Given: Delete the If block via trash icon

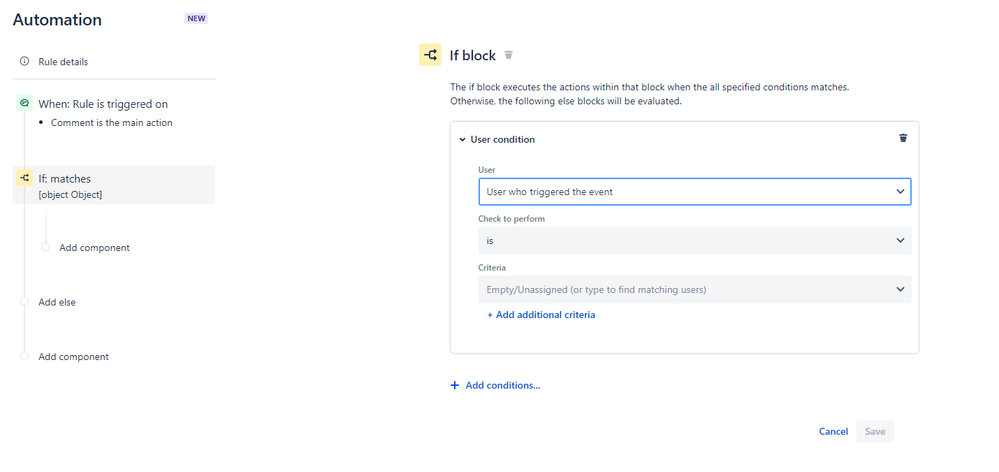Looking at the screenshot, I should (508, 55).
